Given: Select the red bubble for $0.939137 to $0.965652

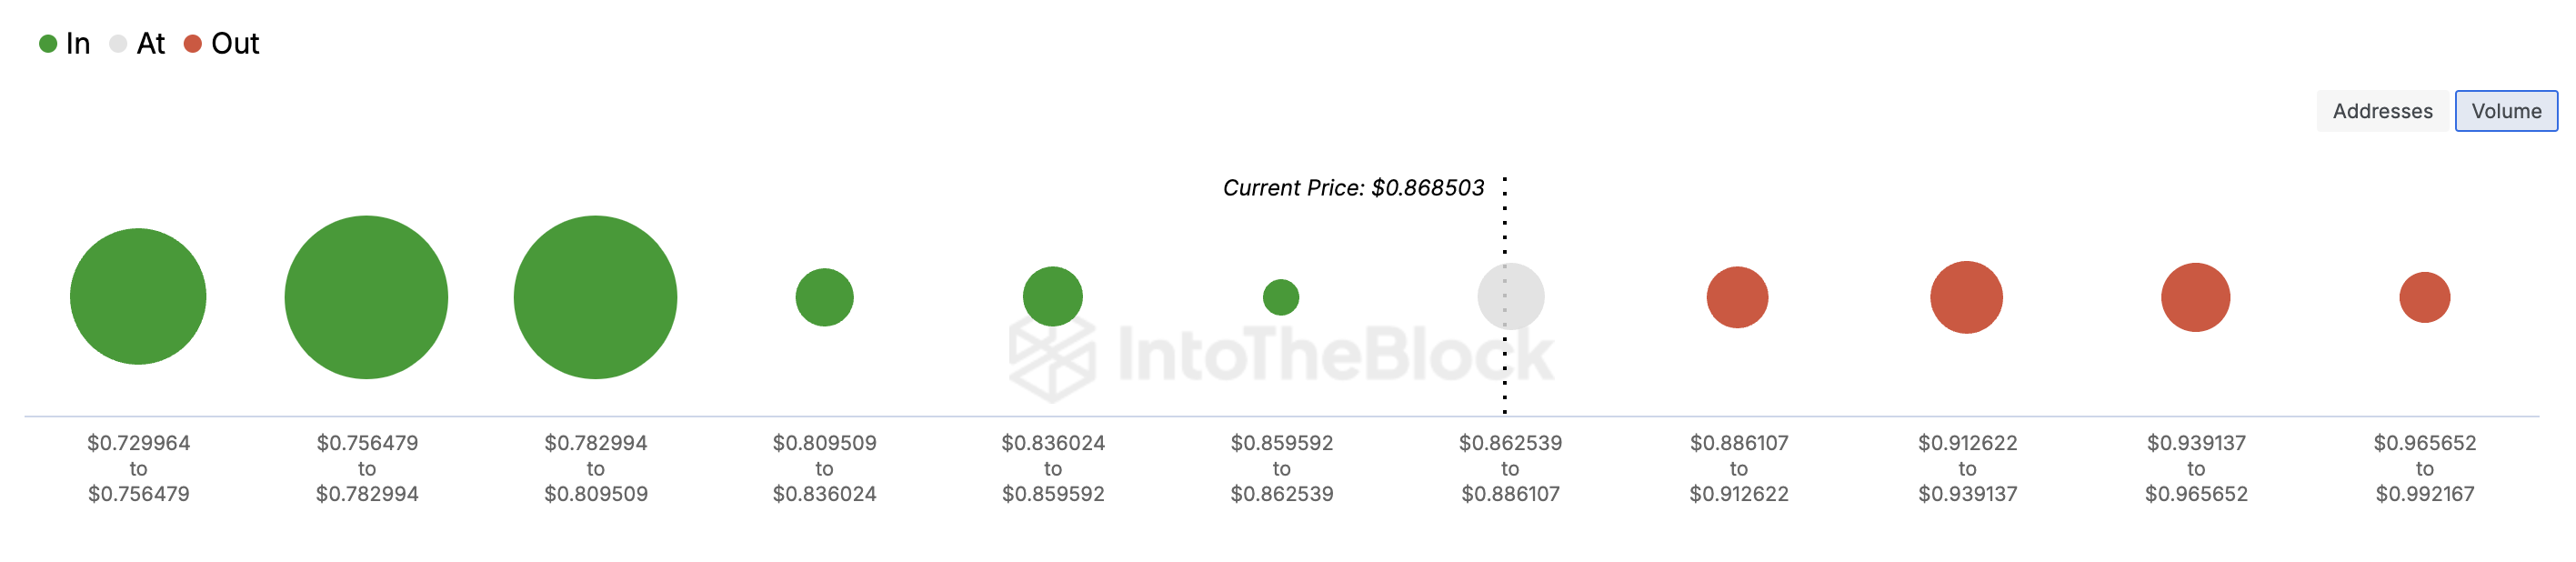Looking at the screenshot, I should click(2196, 297).
